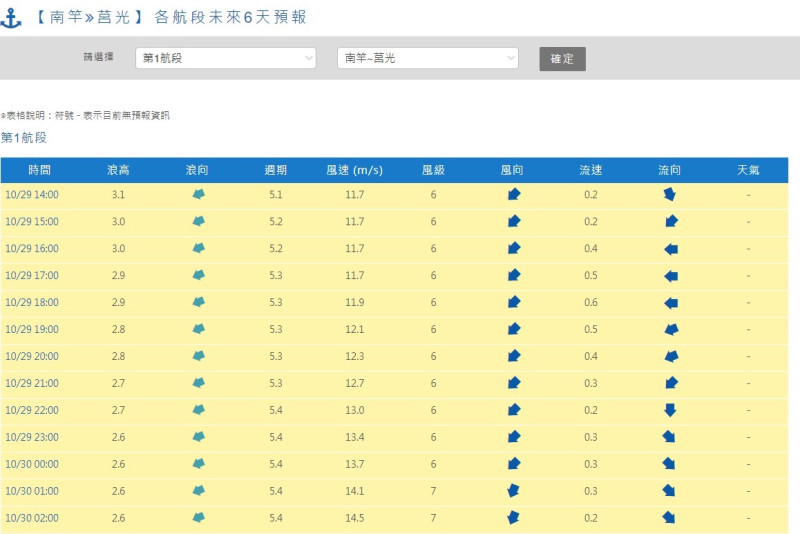Click wave direction arrow in 10/29 17:00 row

click(198, 275)
